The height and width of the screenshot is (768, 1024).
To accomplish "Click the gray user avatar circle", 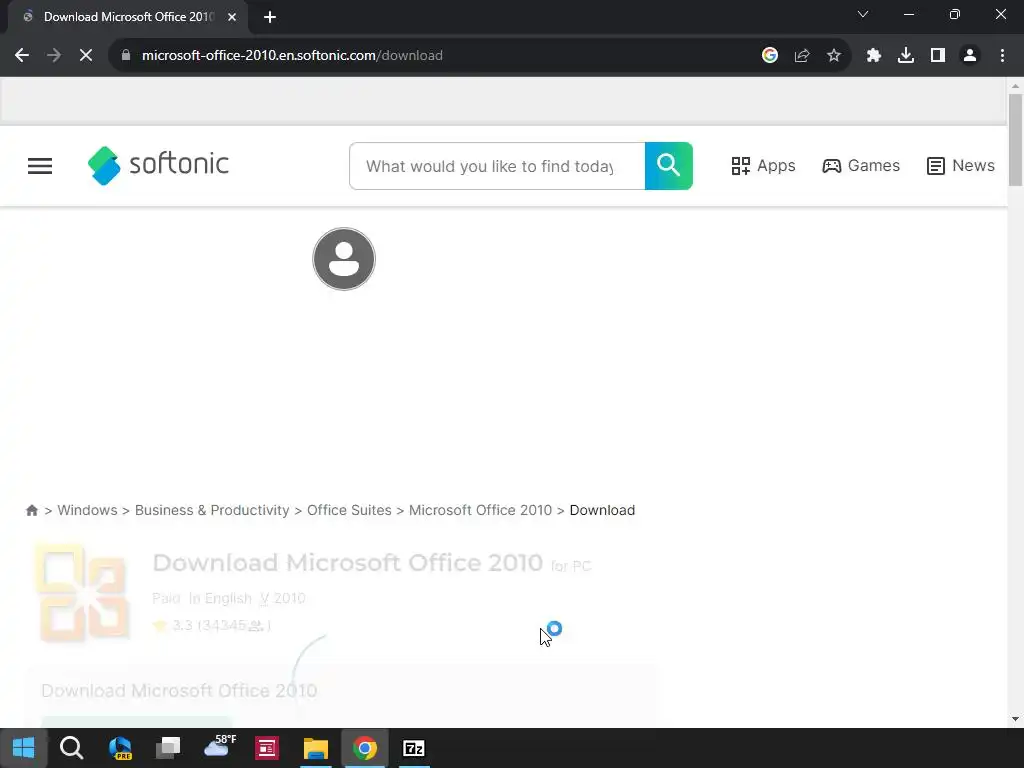I will [344, 259].
